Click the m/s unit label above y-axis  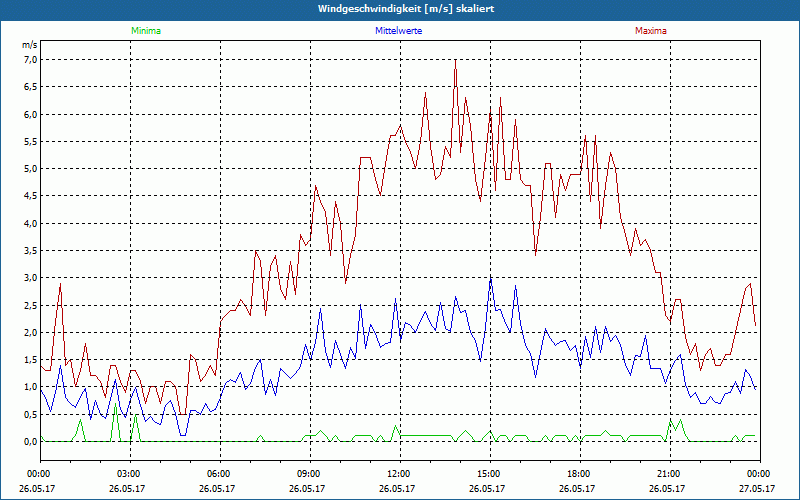[30, 45]
